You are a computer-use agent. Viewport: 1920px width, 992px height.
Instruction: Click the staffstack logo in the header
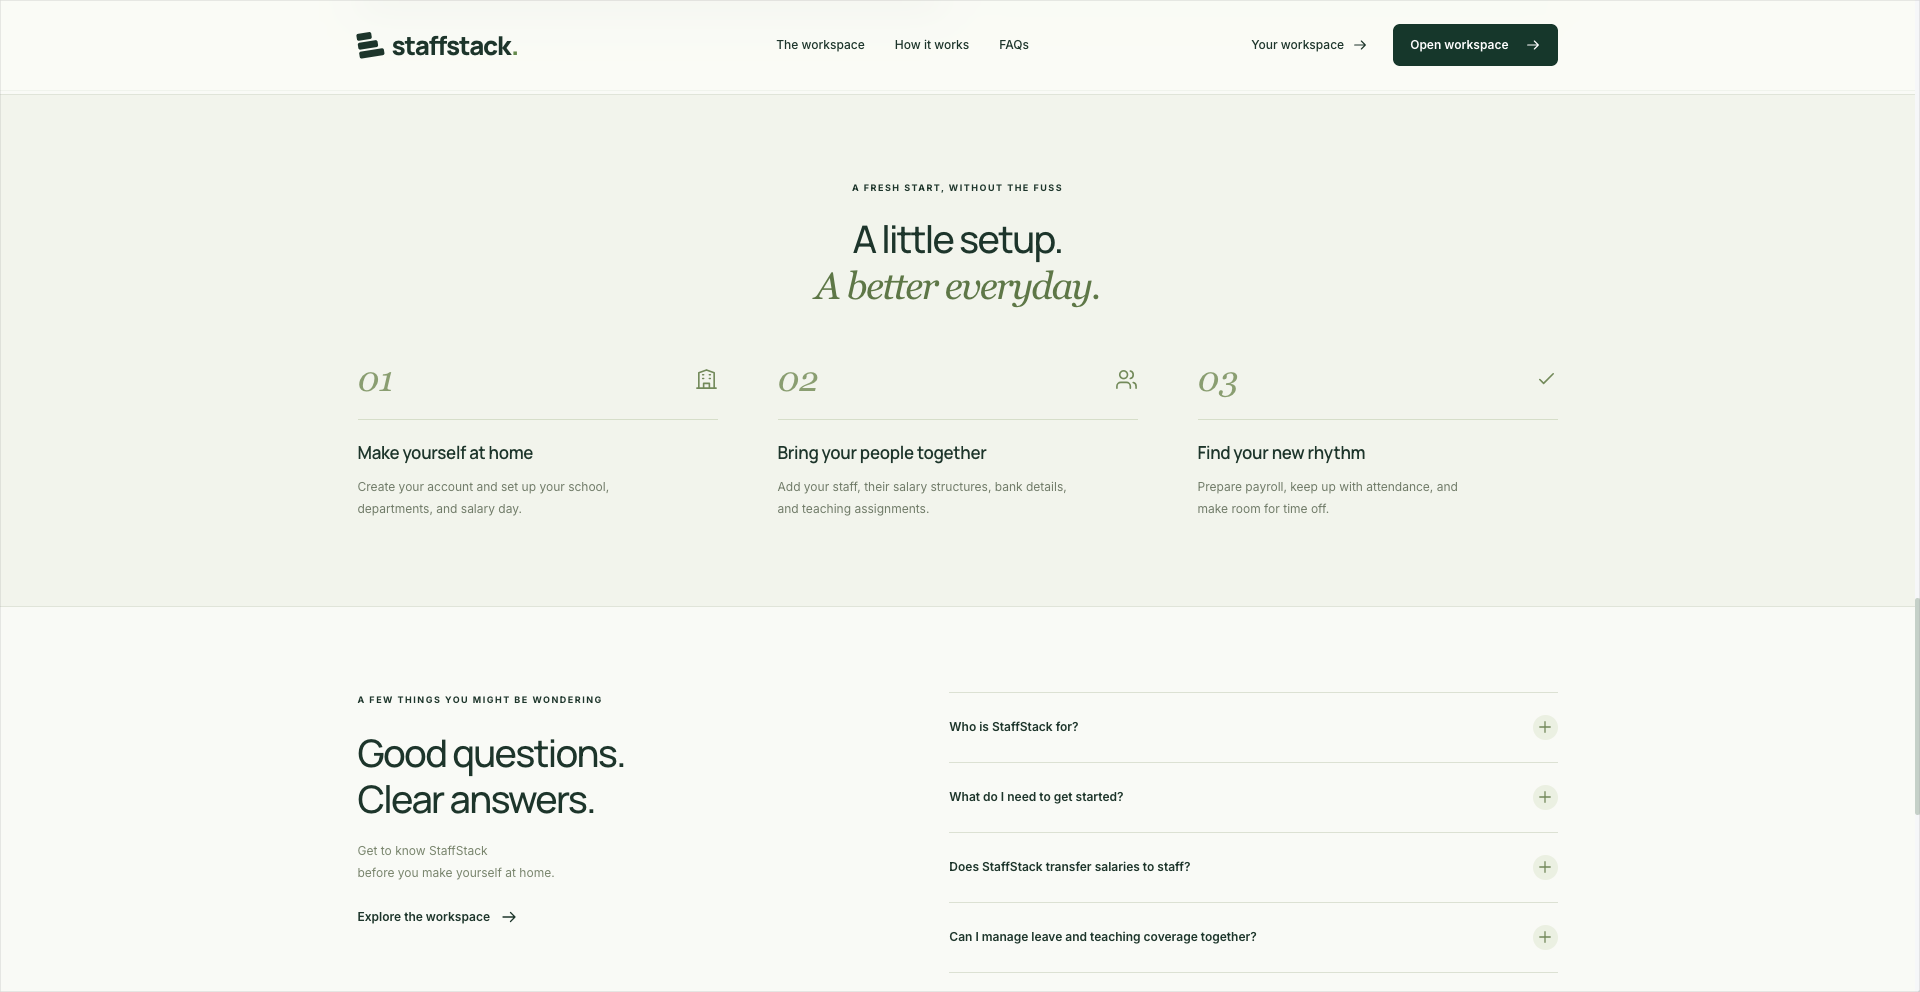(x=437, y=46)
